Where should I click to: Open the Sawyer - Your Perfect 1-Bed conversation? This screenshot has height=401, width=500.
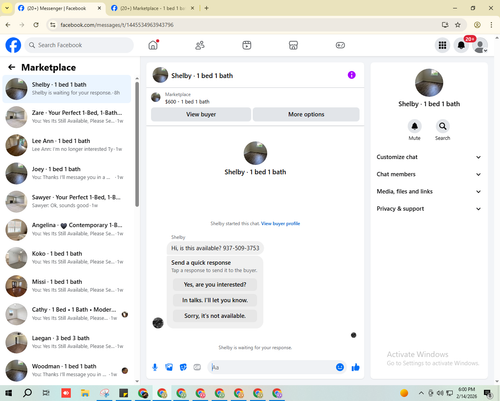point(67,201)
